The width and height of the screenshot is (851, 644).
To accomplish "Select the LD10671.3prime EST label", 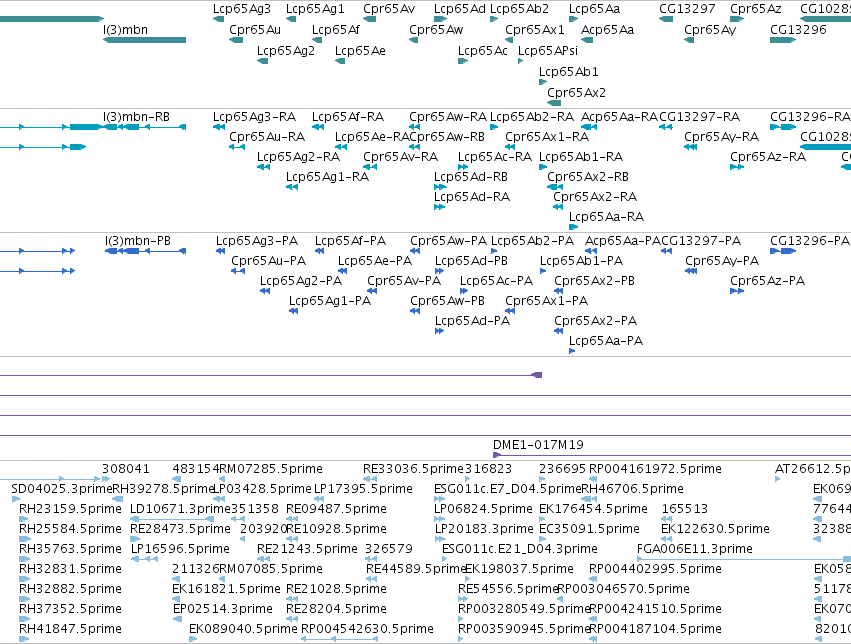I will point(180,509).
